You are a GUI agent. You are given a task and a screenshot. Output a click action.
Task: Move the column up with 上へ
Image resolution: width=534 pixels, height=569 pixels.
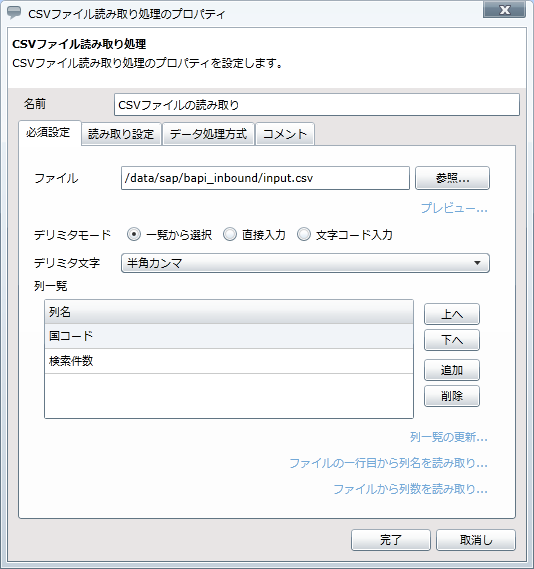tap(452, 314)
